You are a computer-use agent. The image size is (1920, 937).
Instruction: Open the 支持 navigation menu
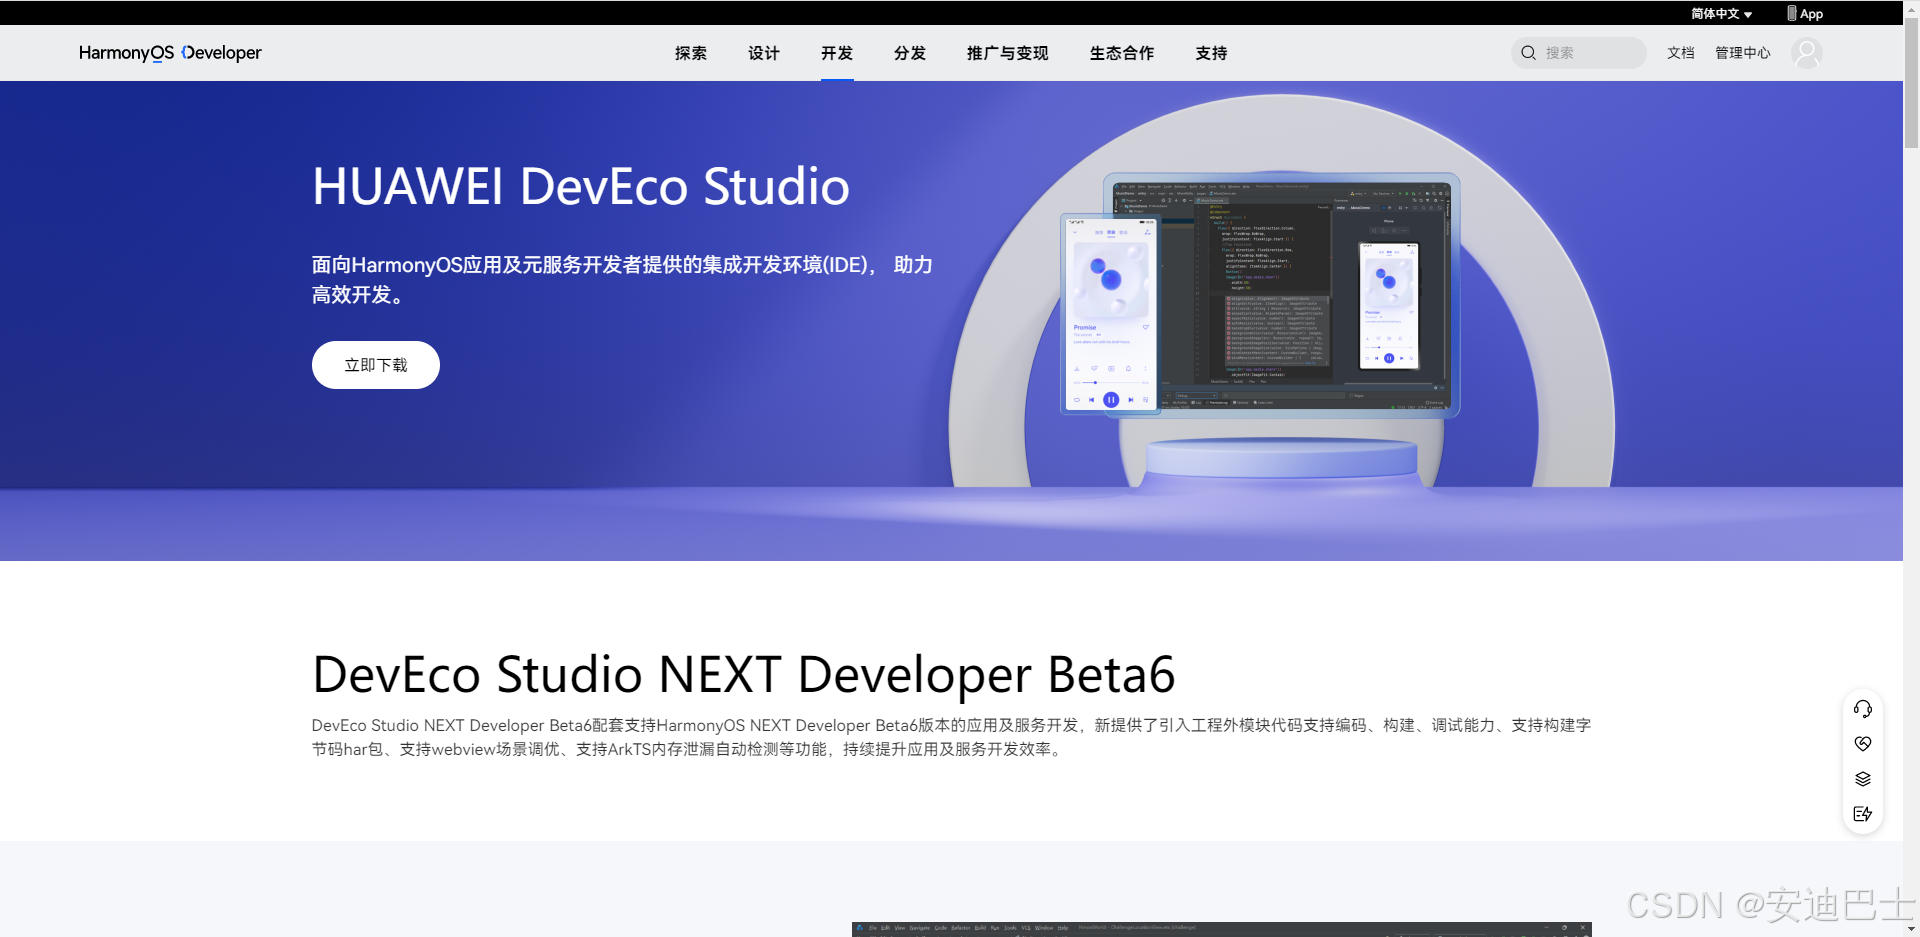click(1211, 53)
